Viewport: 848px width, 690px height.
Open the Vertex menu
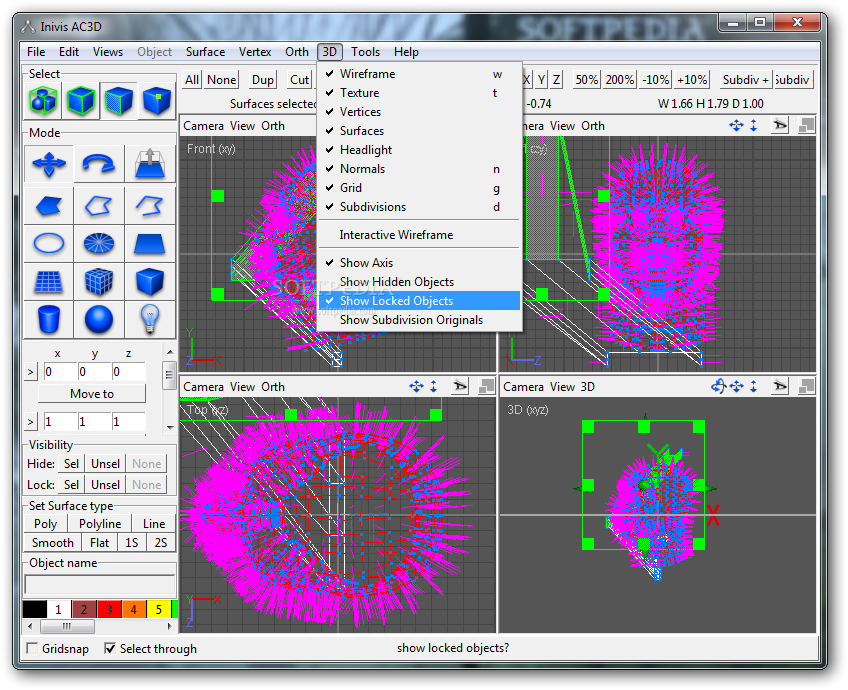point(255,52)
